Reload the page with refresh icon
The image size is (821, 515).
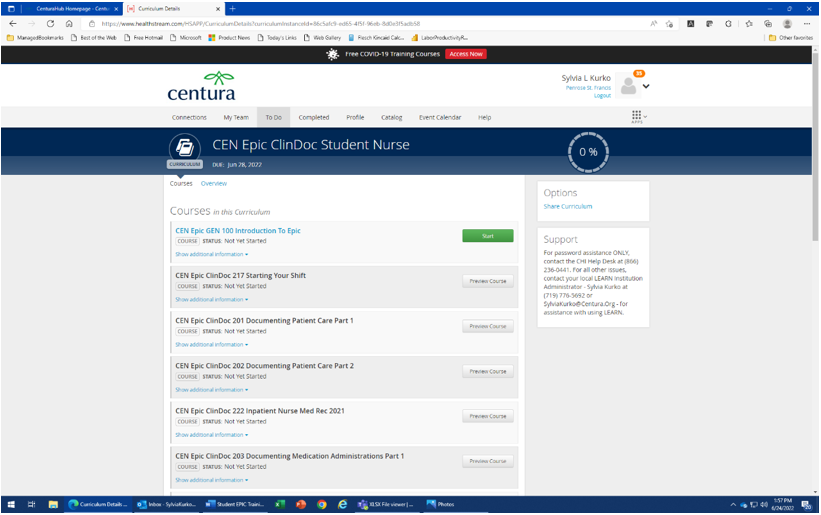click(x=50, y=24)
